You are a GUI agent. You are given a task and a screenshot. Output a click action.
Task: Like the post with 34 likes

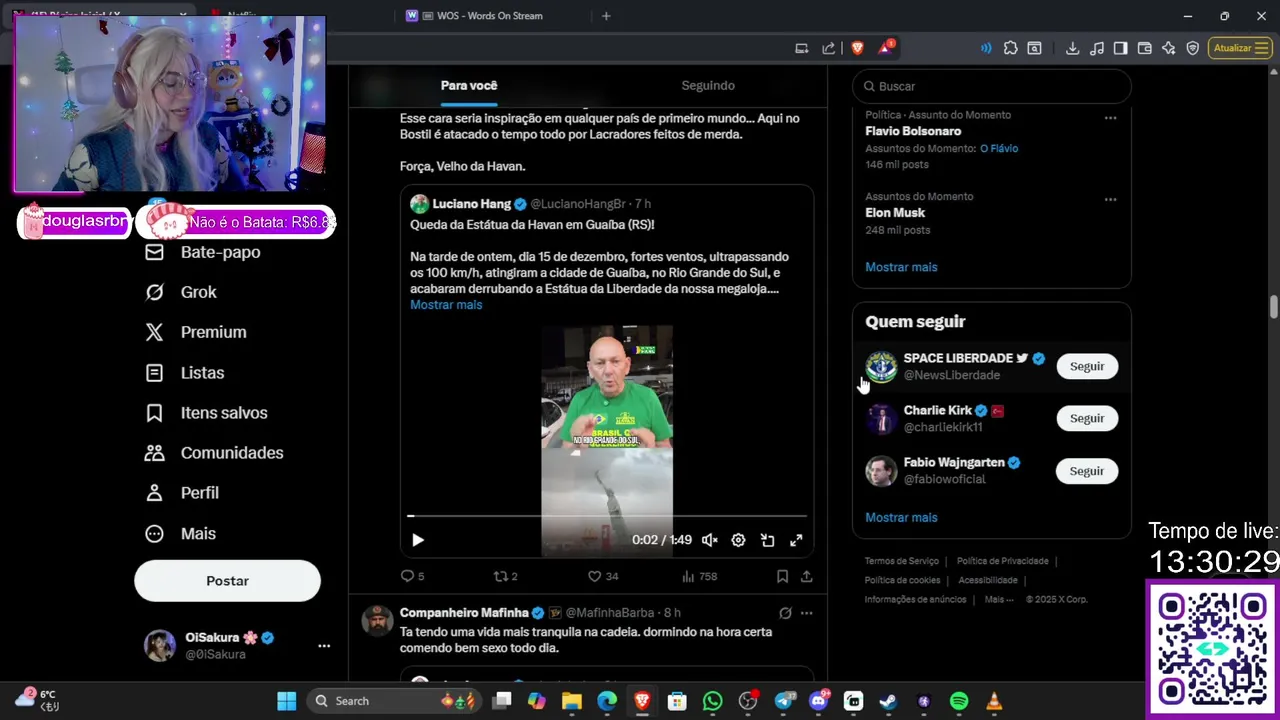coord(602,576)
